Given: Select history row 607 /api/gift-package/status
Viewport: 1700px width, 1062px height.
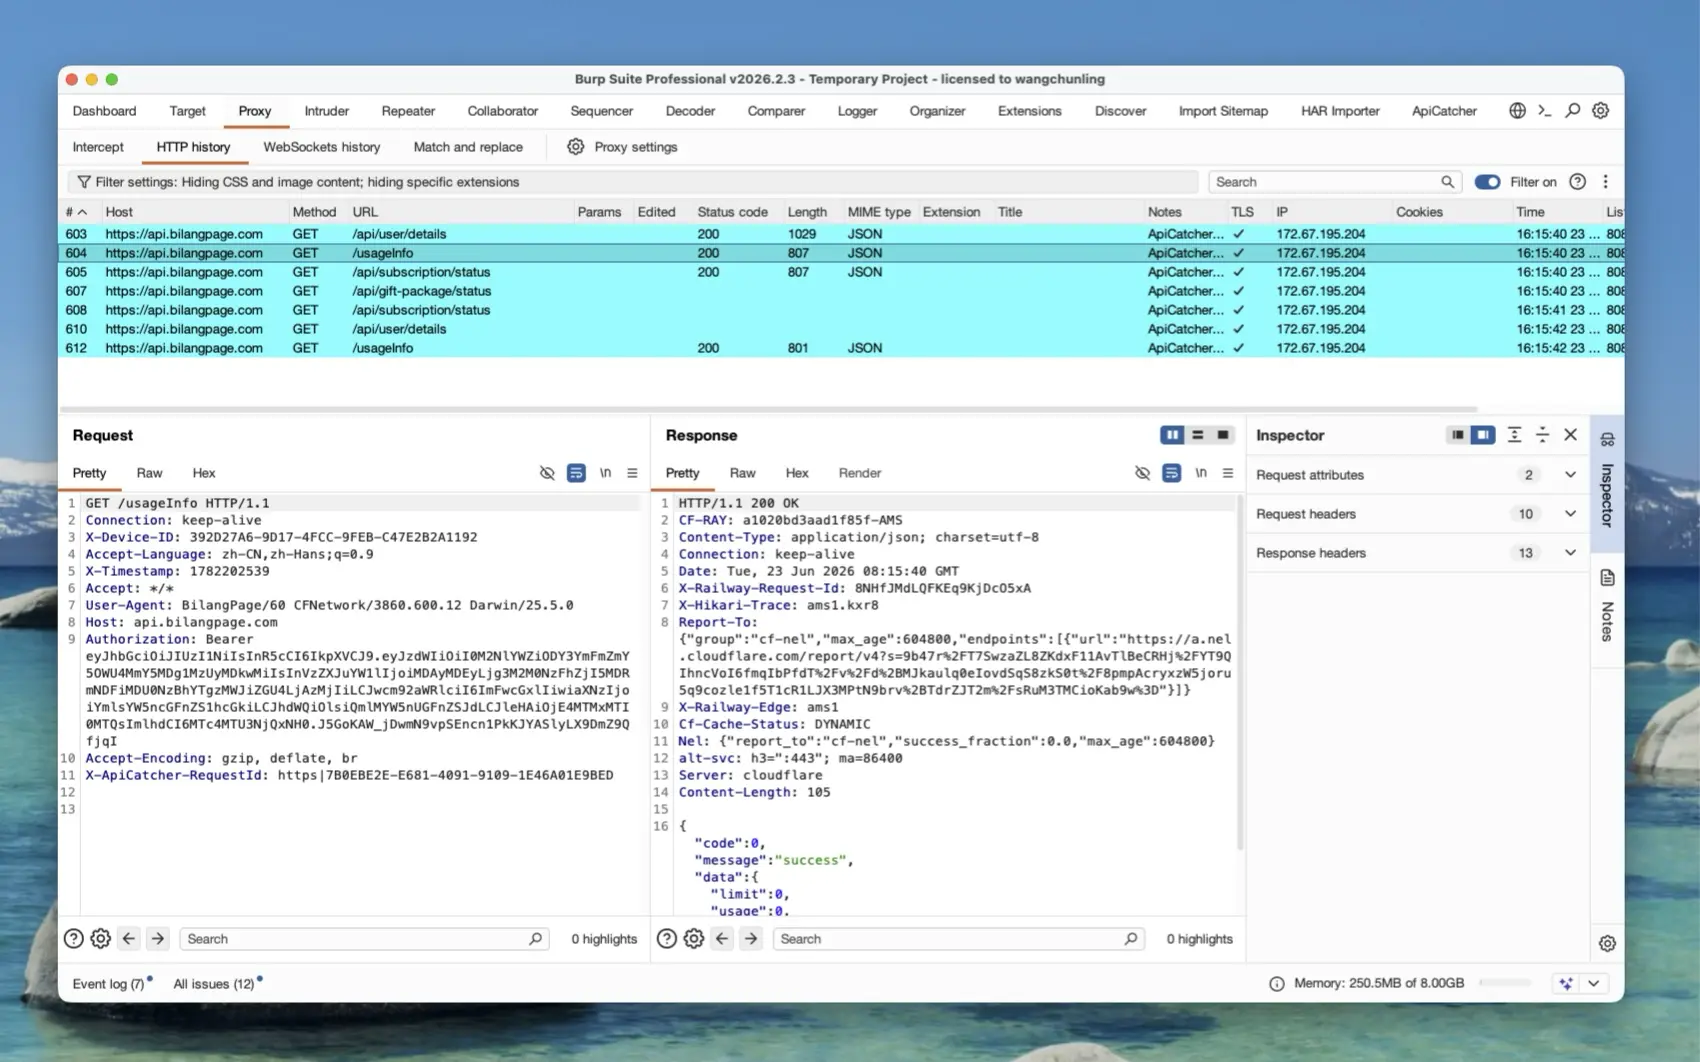Looking at the screenshot, I should coord(841,291).
